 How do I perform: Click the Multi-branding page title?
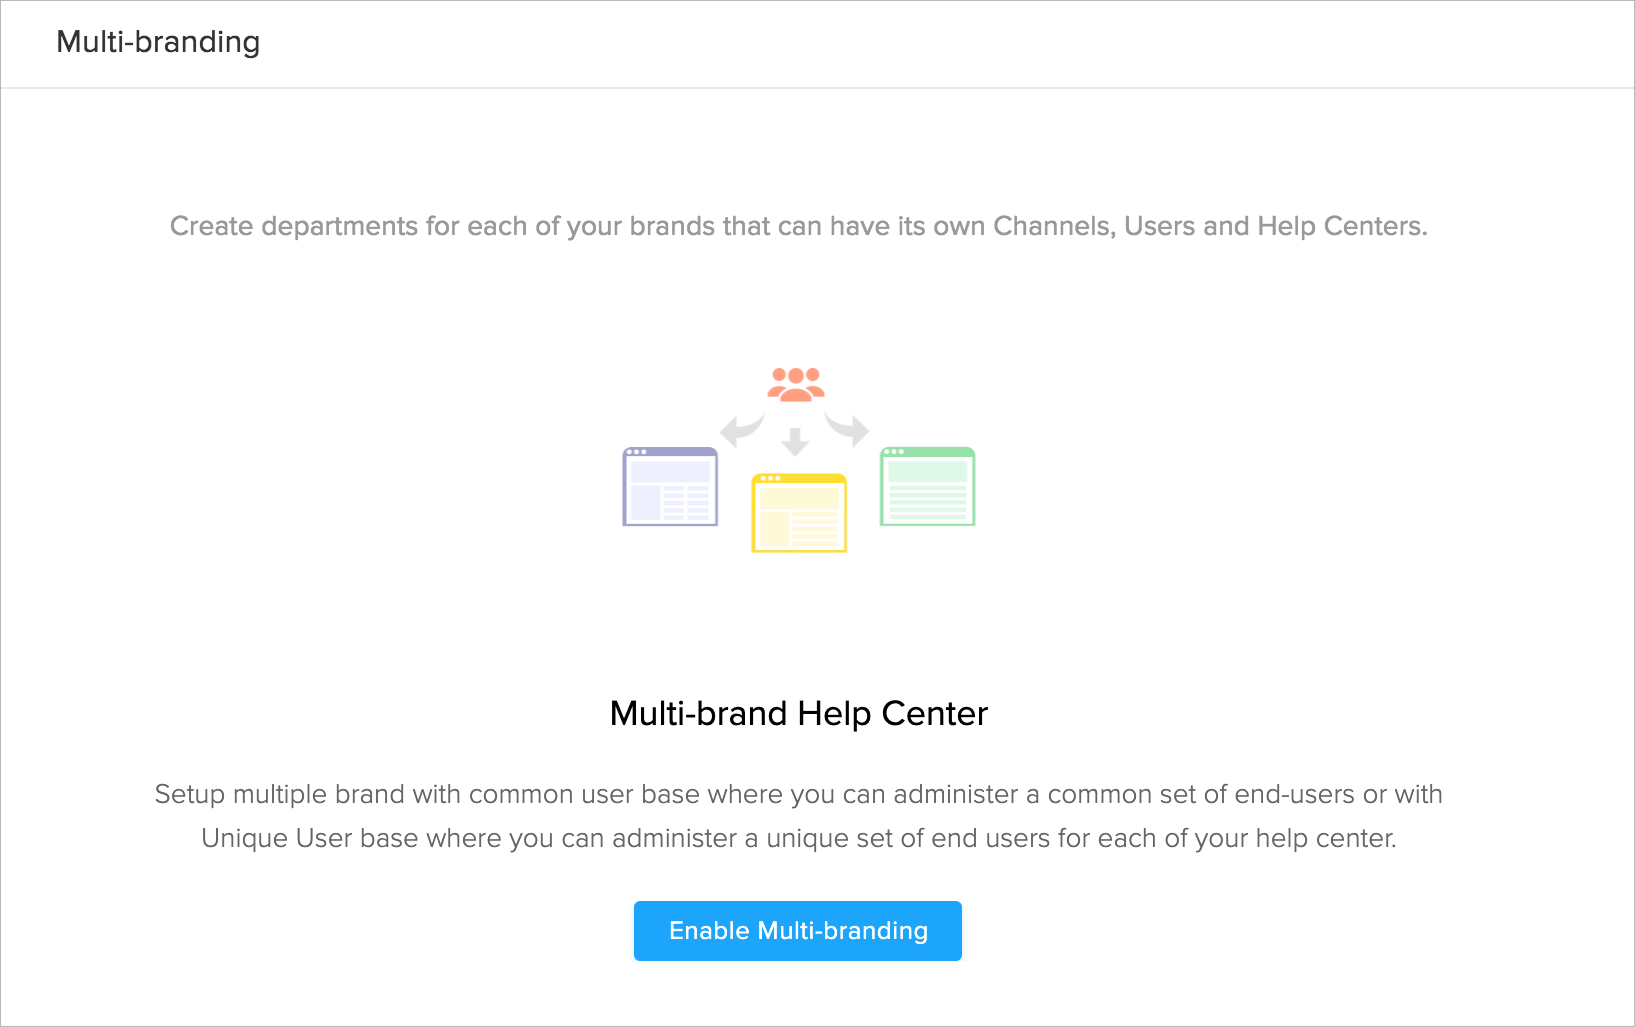158,42
